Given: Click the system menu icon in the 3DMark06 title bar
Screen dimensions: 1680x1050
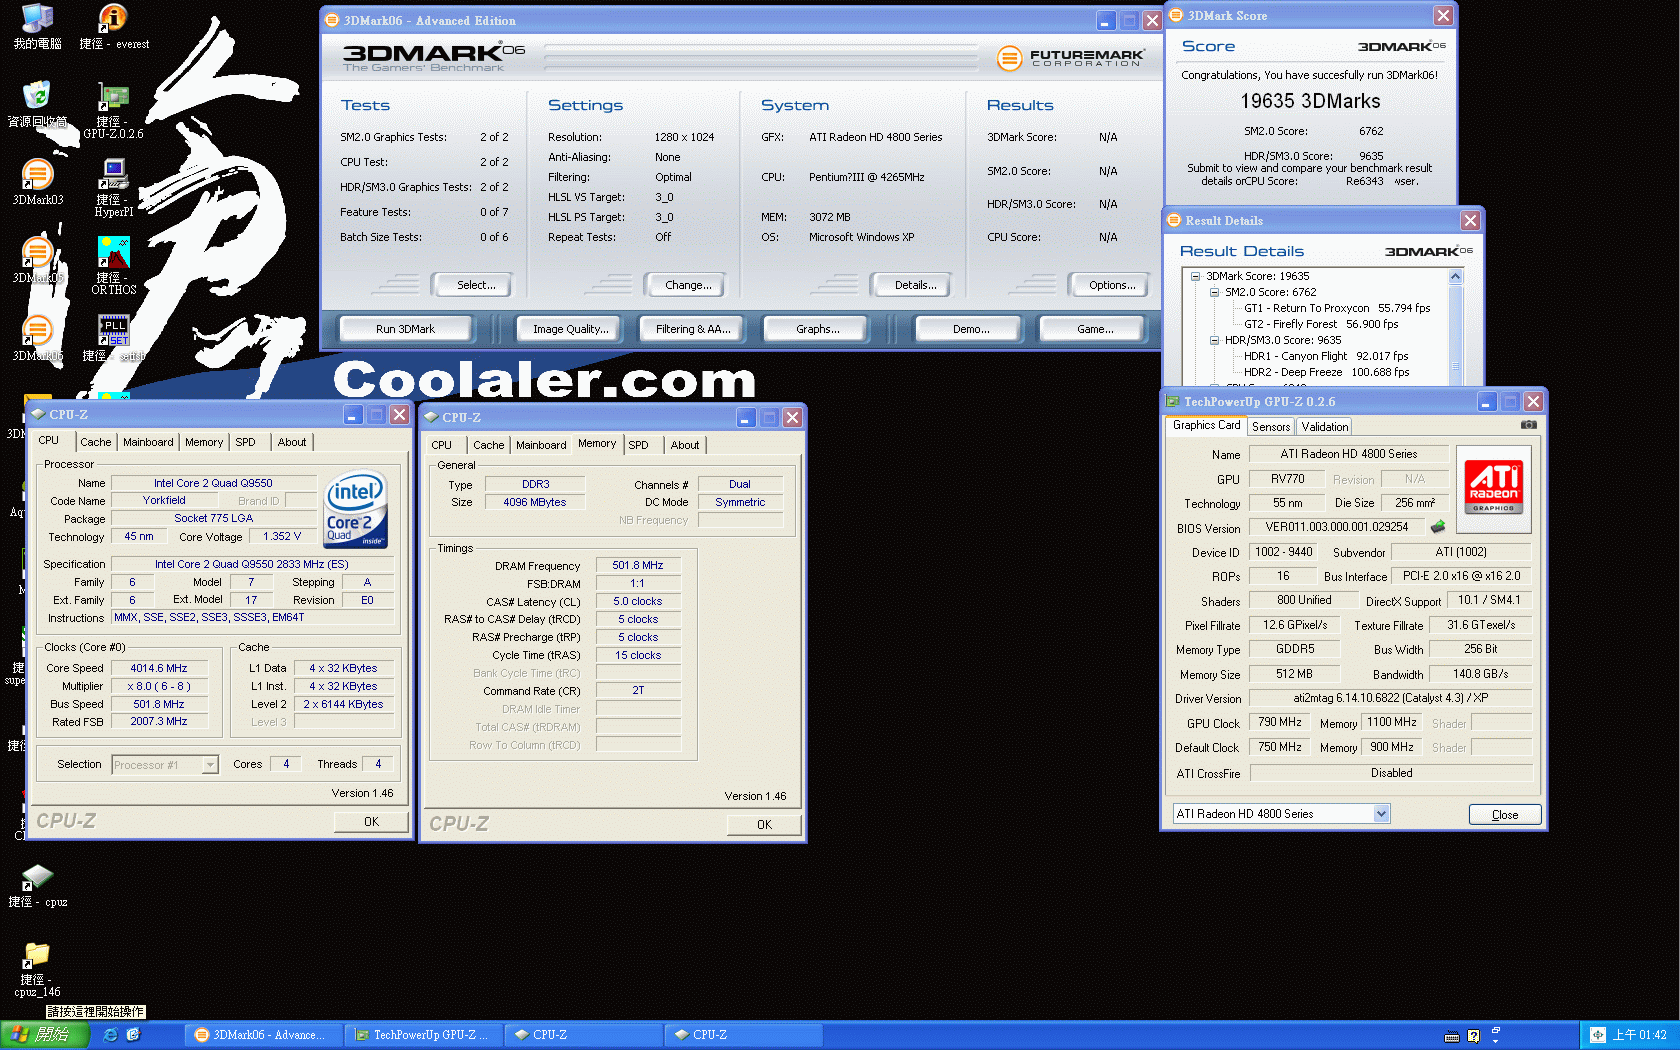Looking at the screenshot, I should (332, 20).
